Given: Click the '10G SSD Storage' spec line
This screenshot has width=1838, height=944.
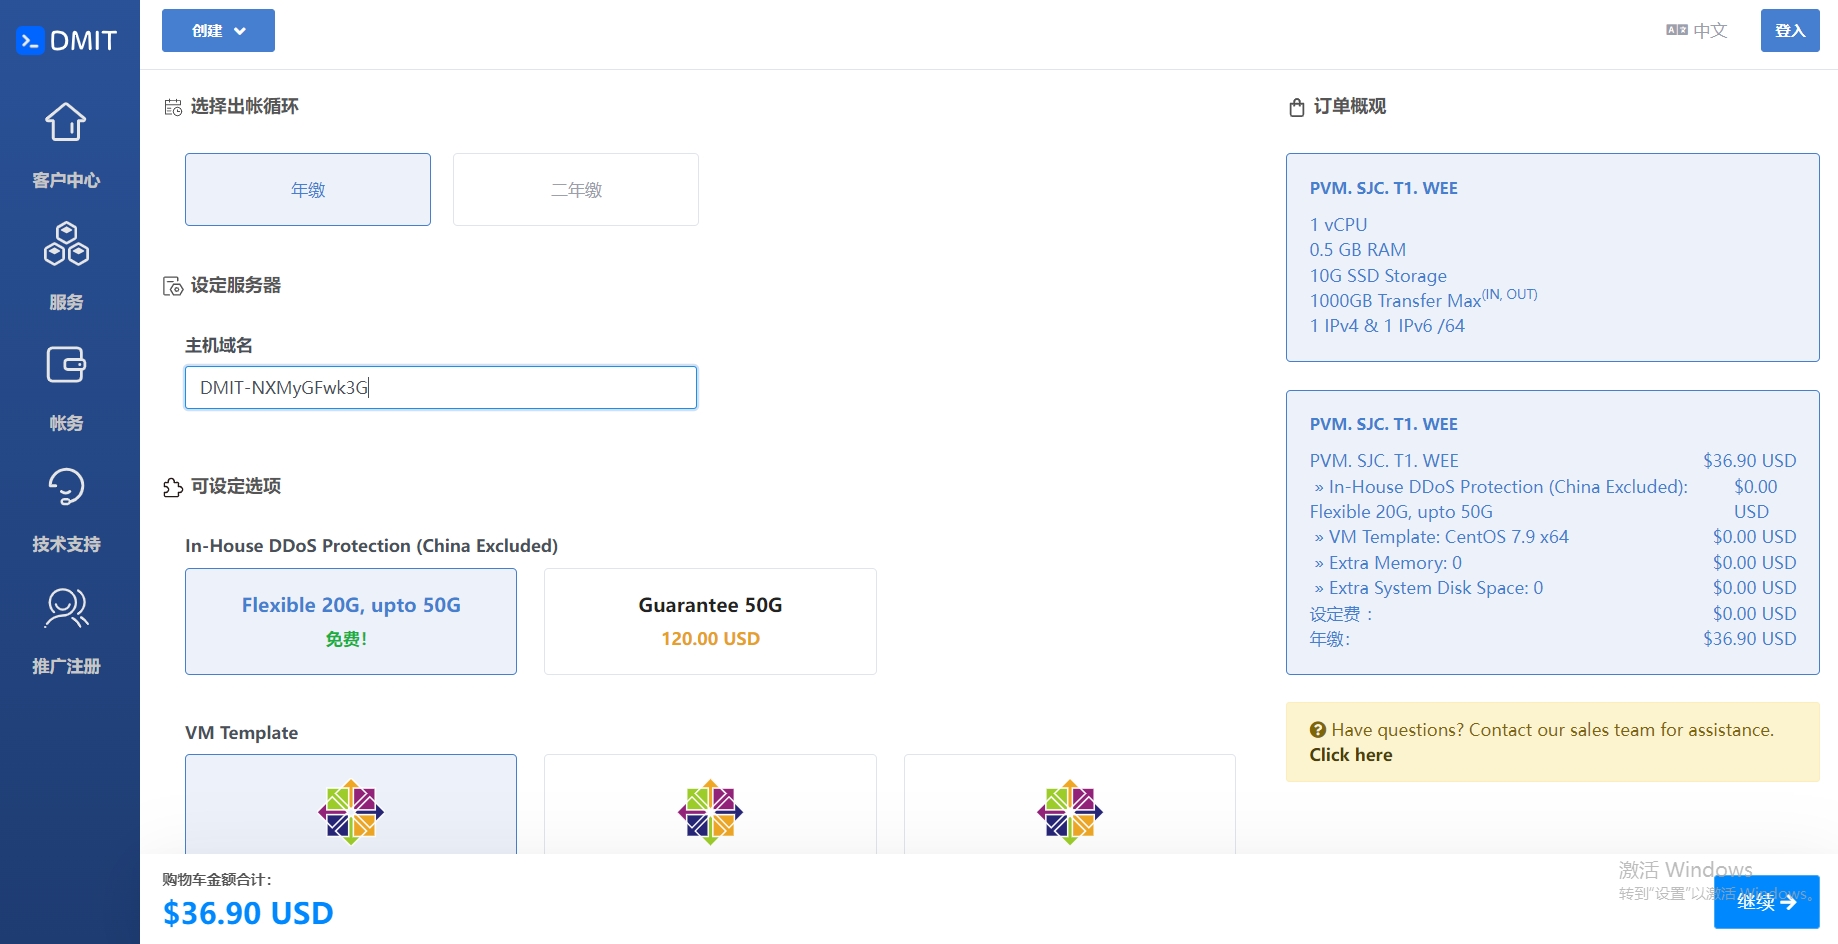Looking at the screenshot, I should (x=1378, y=276).
